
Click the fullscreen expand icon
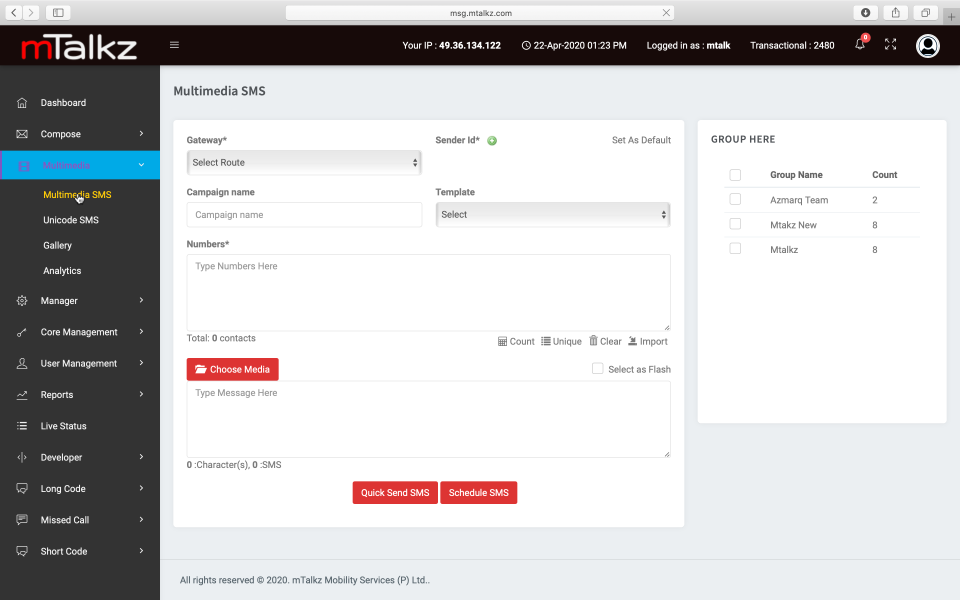pos(890,45)
